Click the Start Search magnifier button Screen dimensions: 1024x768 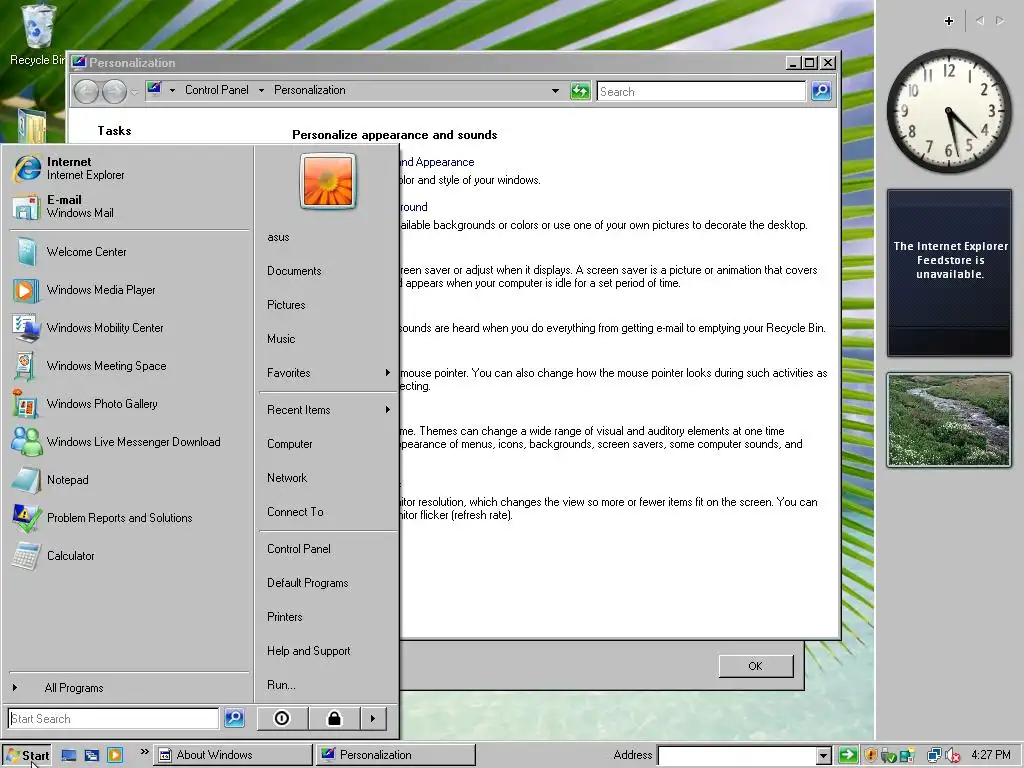pyautogui.click(x=234, y=718)
